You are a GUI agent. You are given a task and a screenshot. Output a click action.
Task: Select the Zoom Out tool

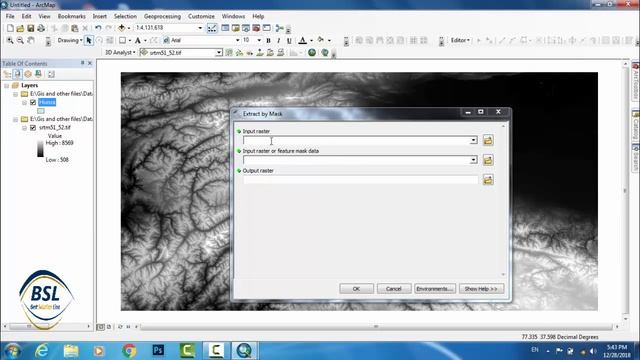pyautogui.click(x=20, y=40)
